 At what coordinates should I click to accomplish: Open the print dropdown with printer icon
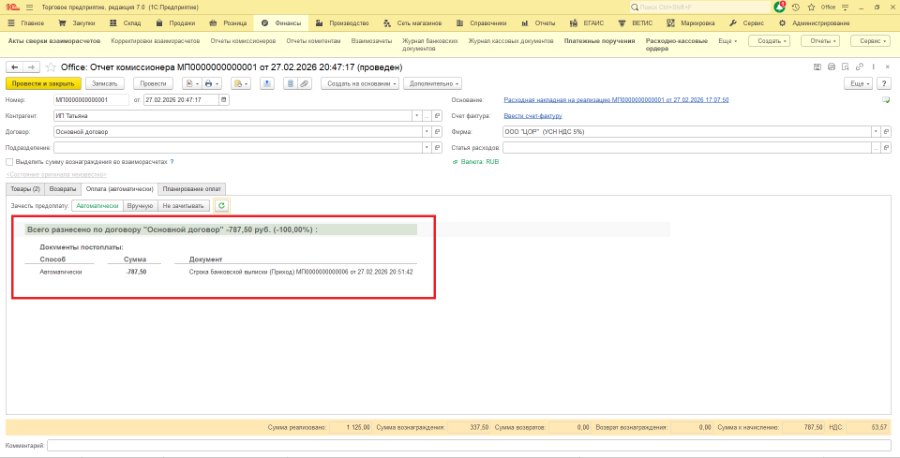(211, 84)
